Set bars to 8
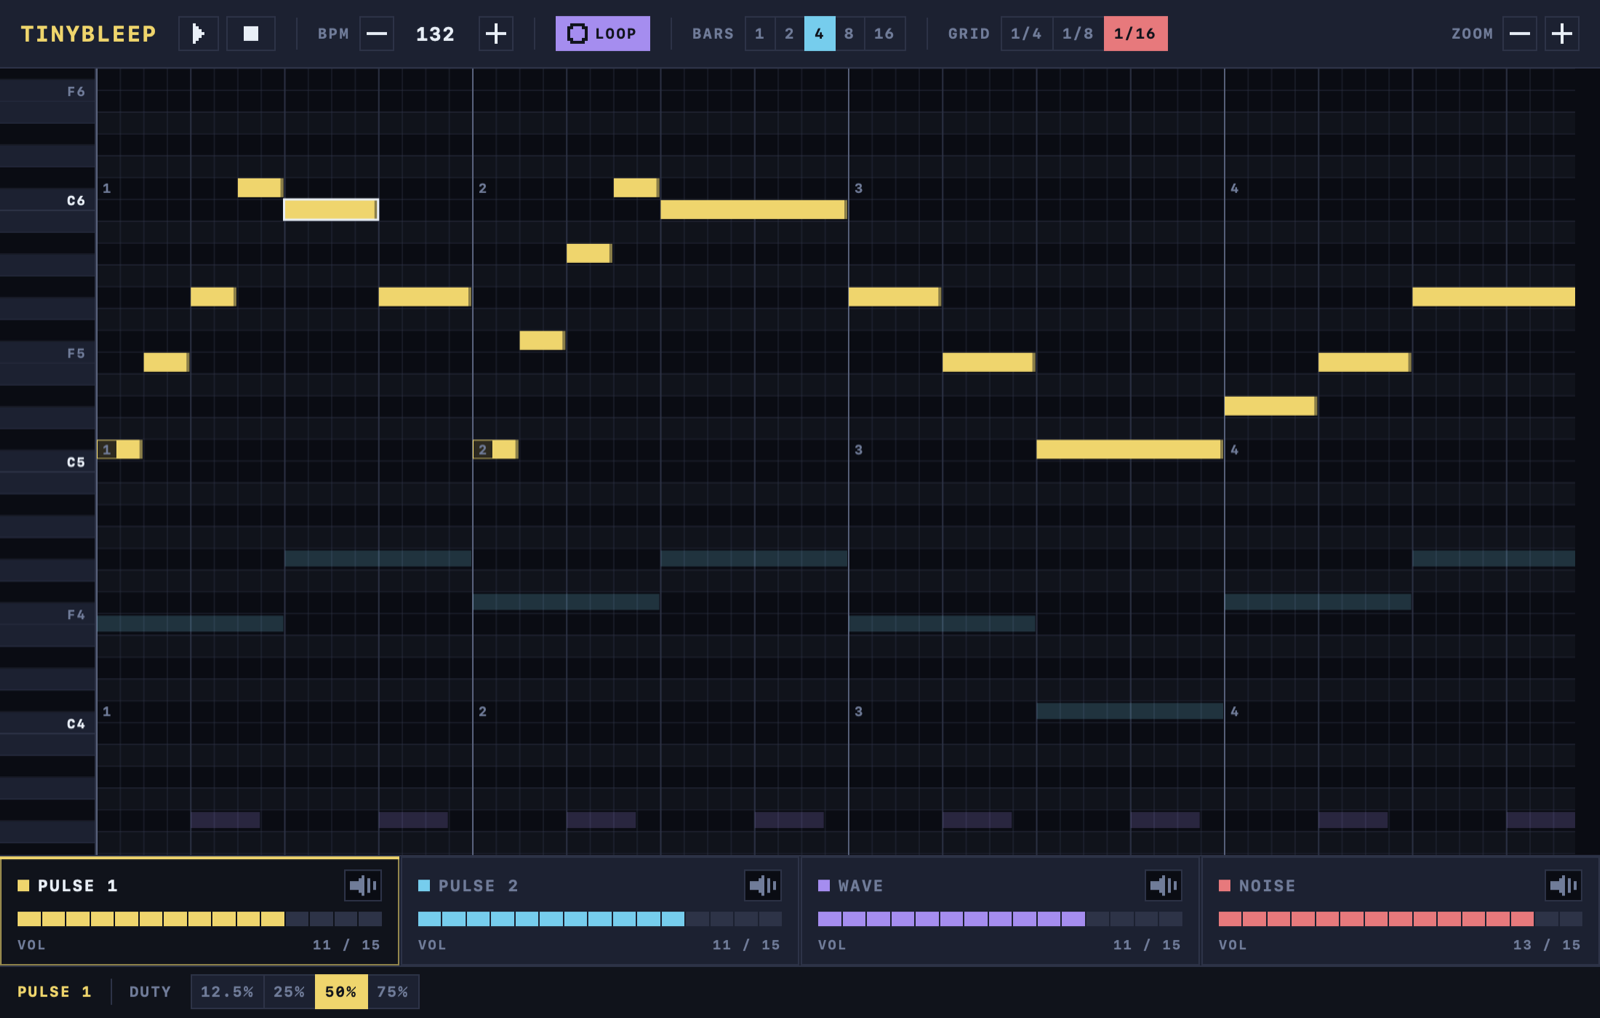 tap(849, 34)
